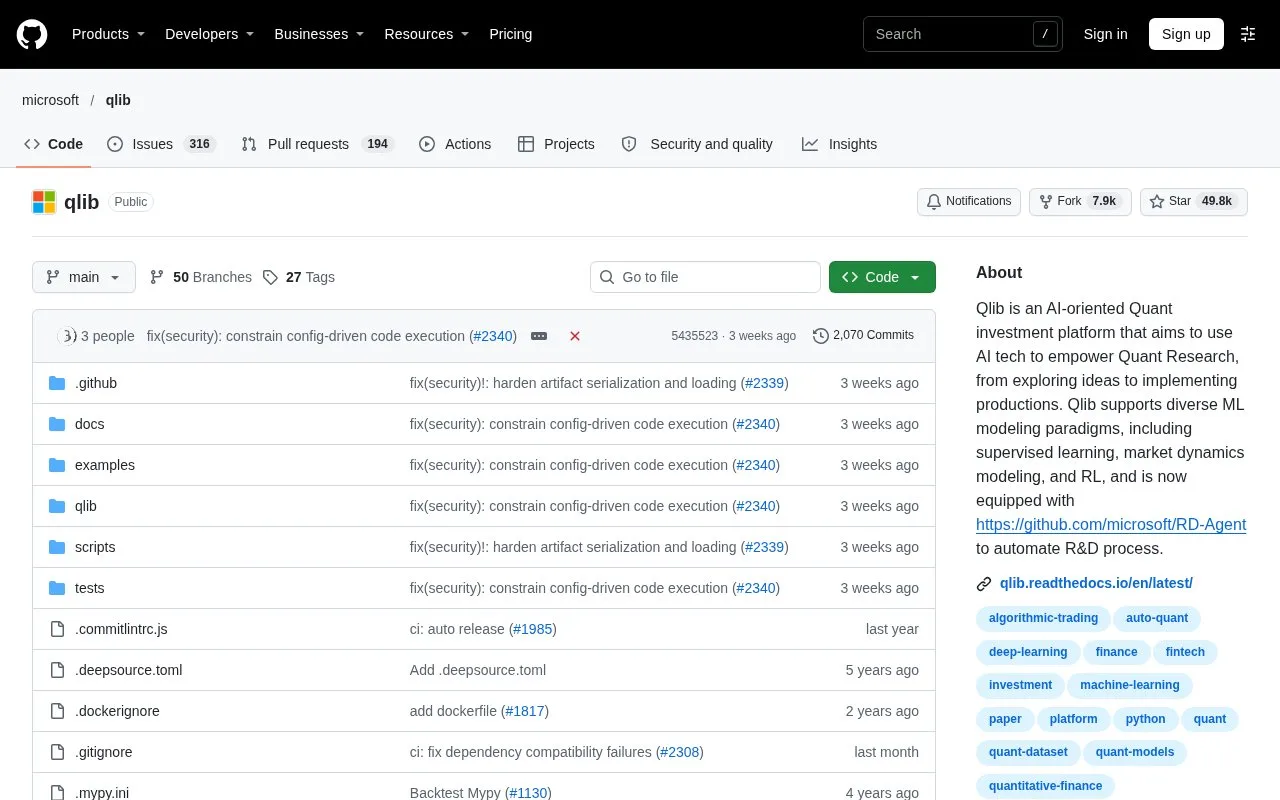This screenshot has width=1280, height=800.
Task: View the 50 Branches list
Action: pos(200,277)
